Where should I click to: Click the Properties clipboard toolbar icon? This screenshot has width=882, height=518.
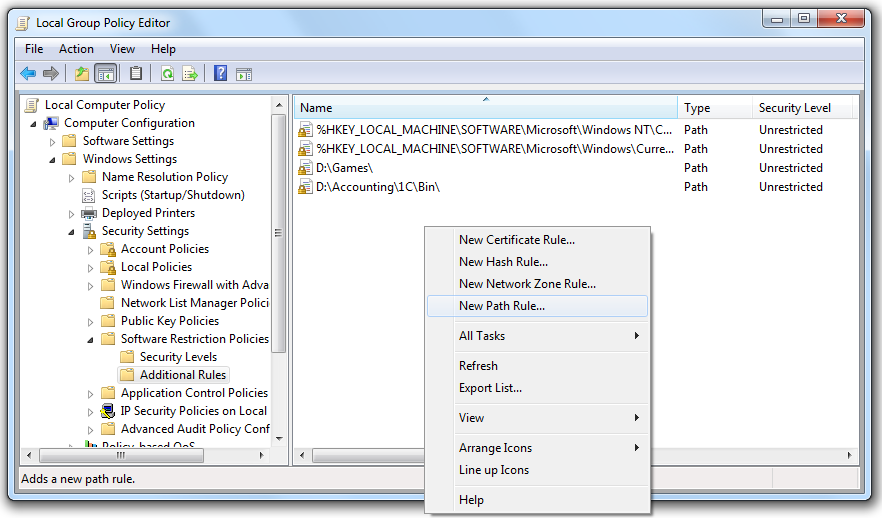[x=136, y=73]
